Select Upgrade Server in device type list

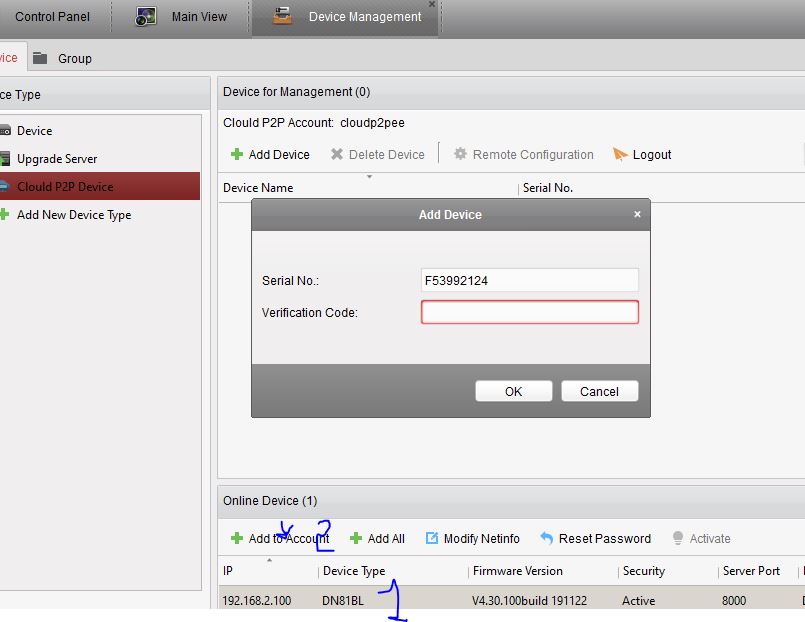(57, 159)
